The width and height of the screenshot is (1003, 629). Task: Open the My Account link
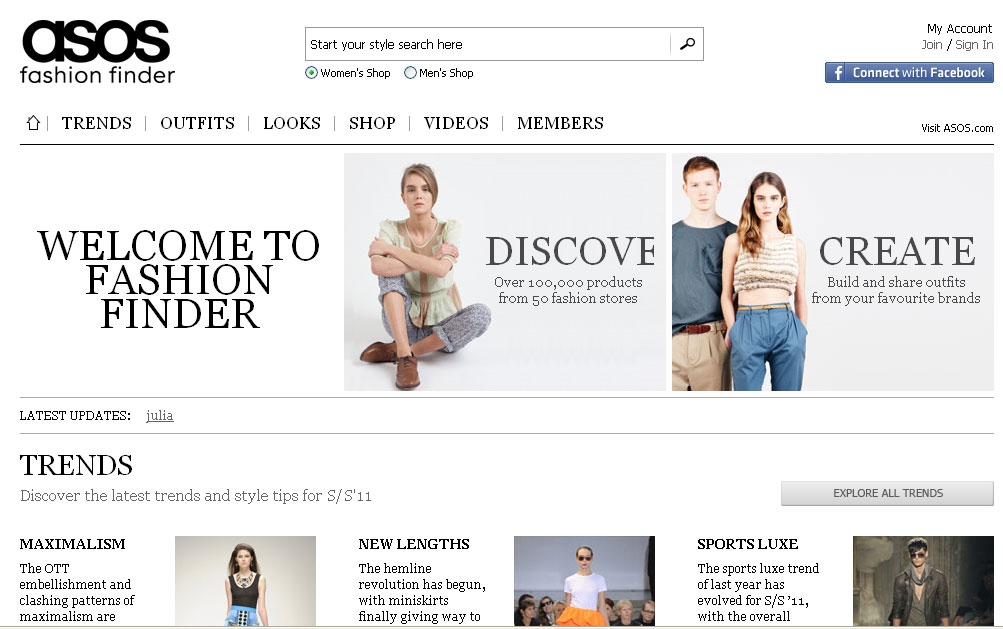click(x=959, y=29)
